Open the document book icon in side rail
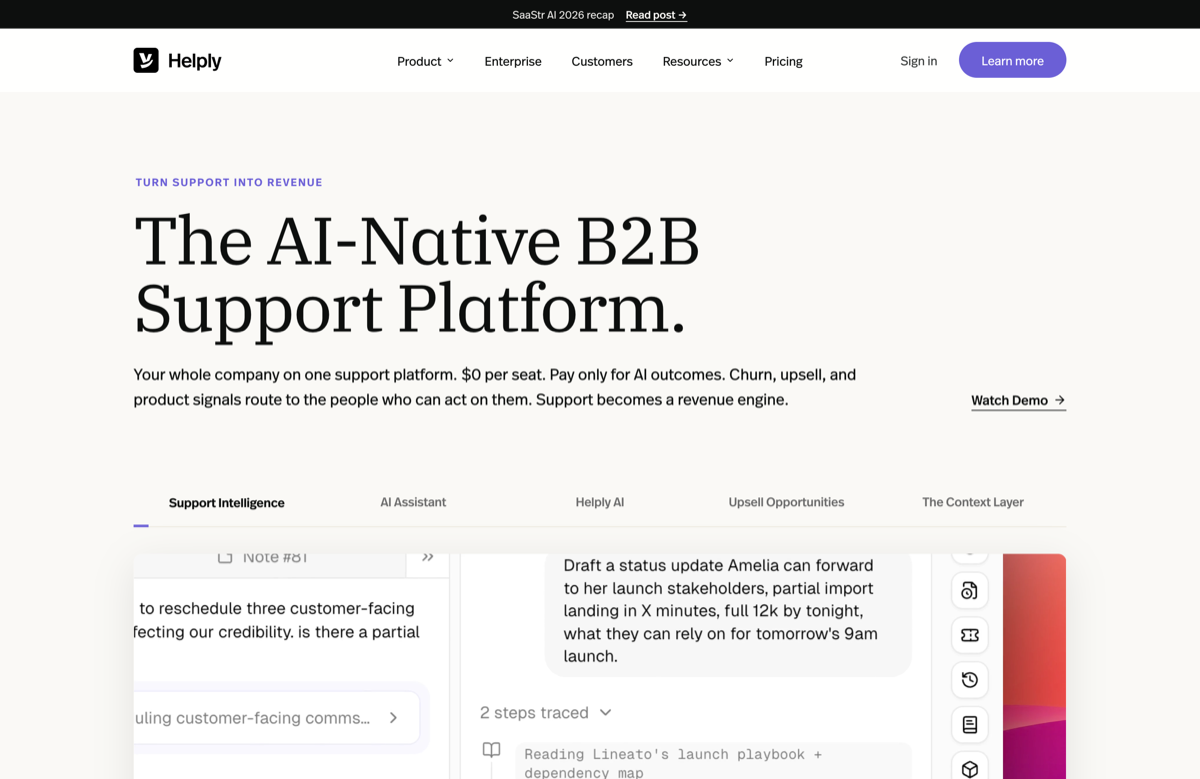This screenshot has width=1200, height=779. point(969,725)
